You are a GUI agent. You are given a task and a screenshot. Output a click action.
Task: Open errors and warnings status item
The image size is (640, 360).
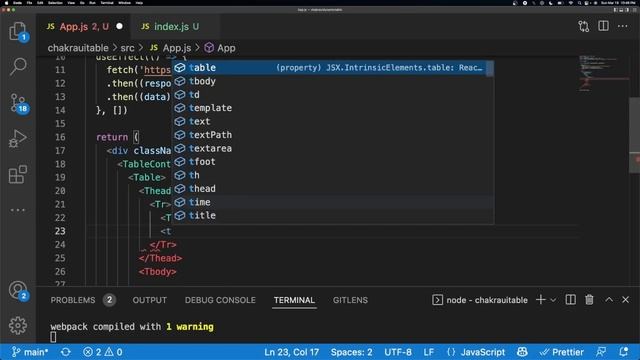coord(102,352)
